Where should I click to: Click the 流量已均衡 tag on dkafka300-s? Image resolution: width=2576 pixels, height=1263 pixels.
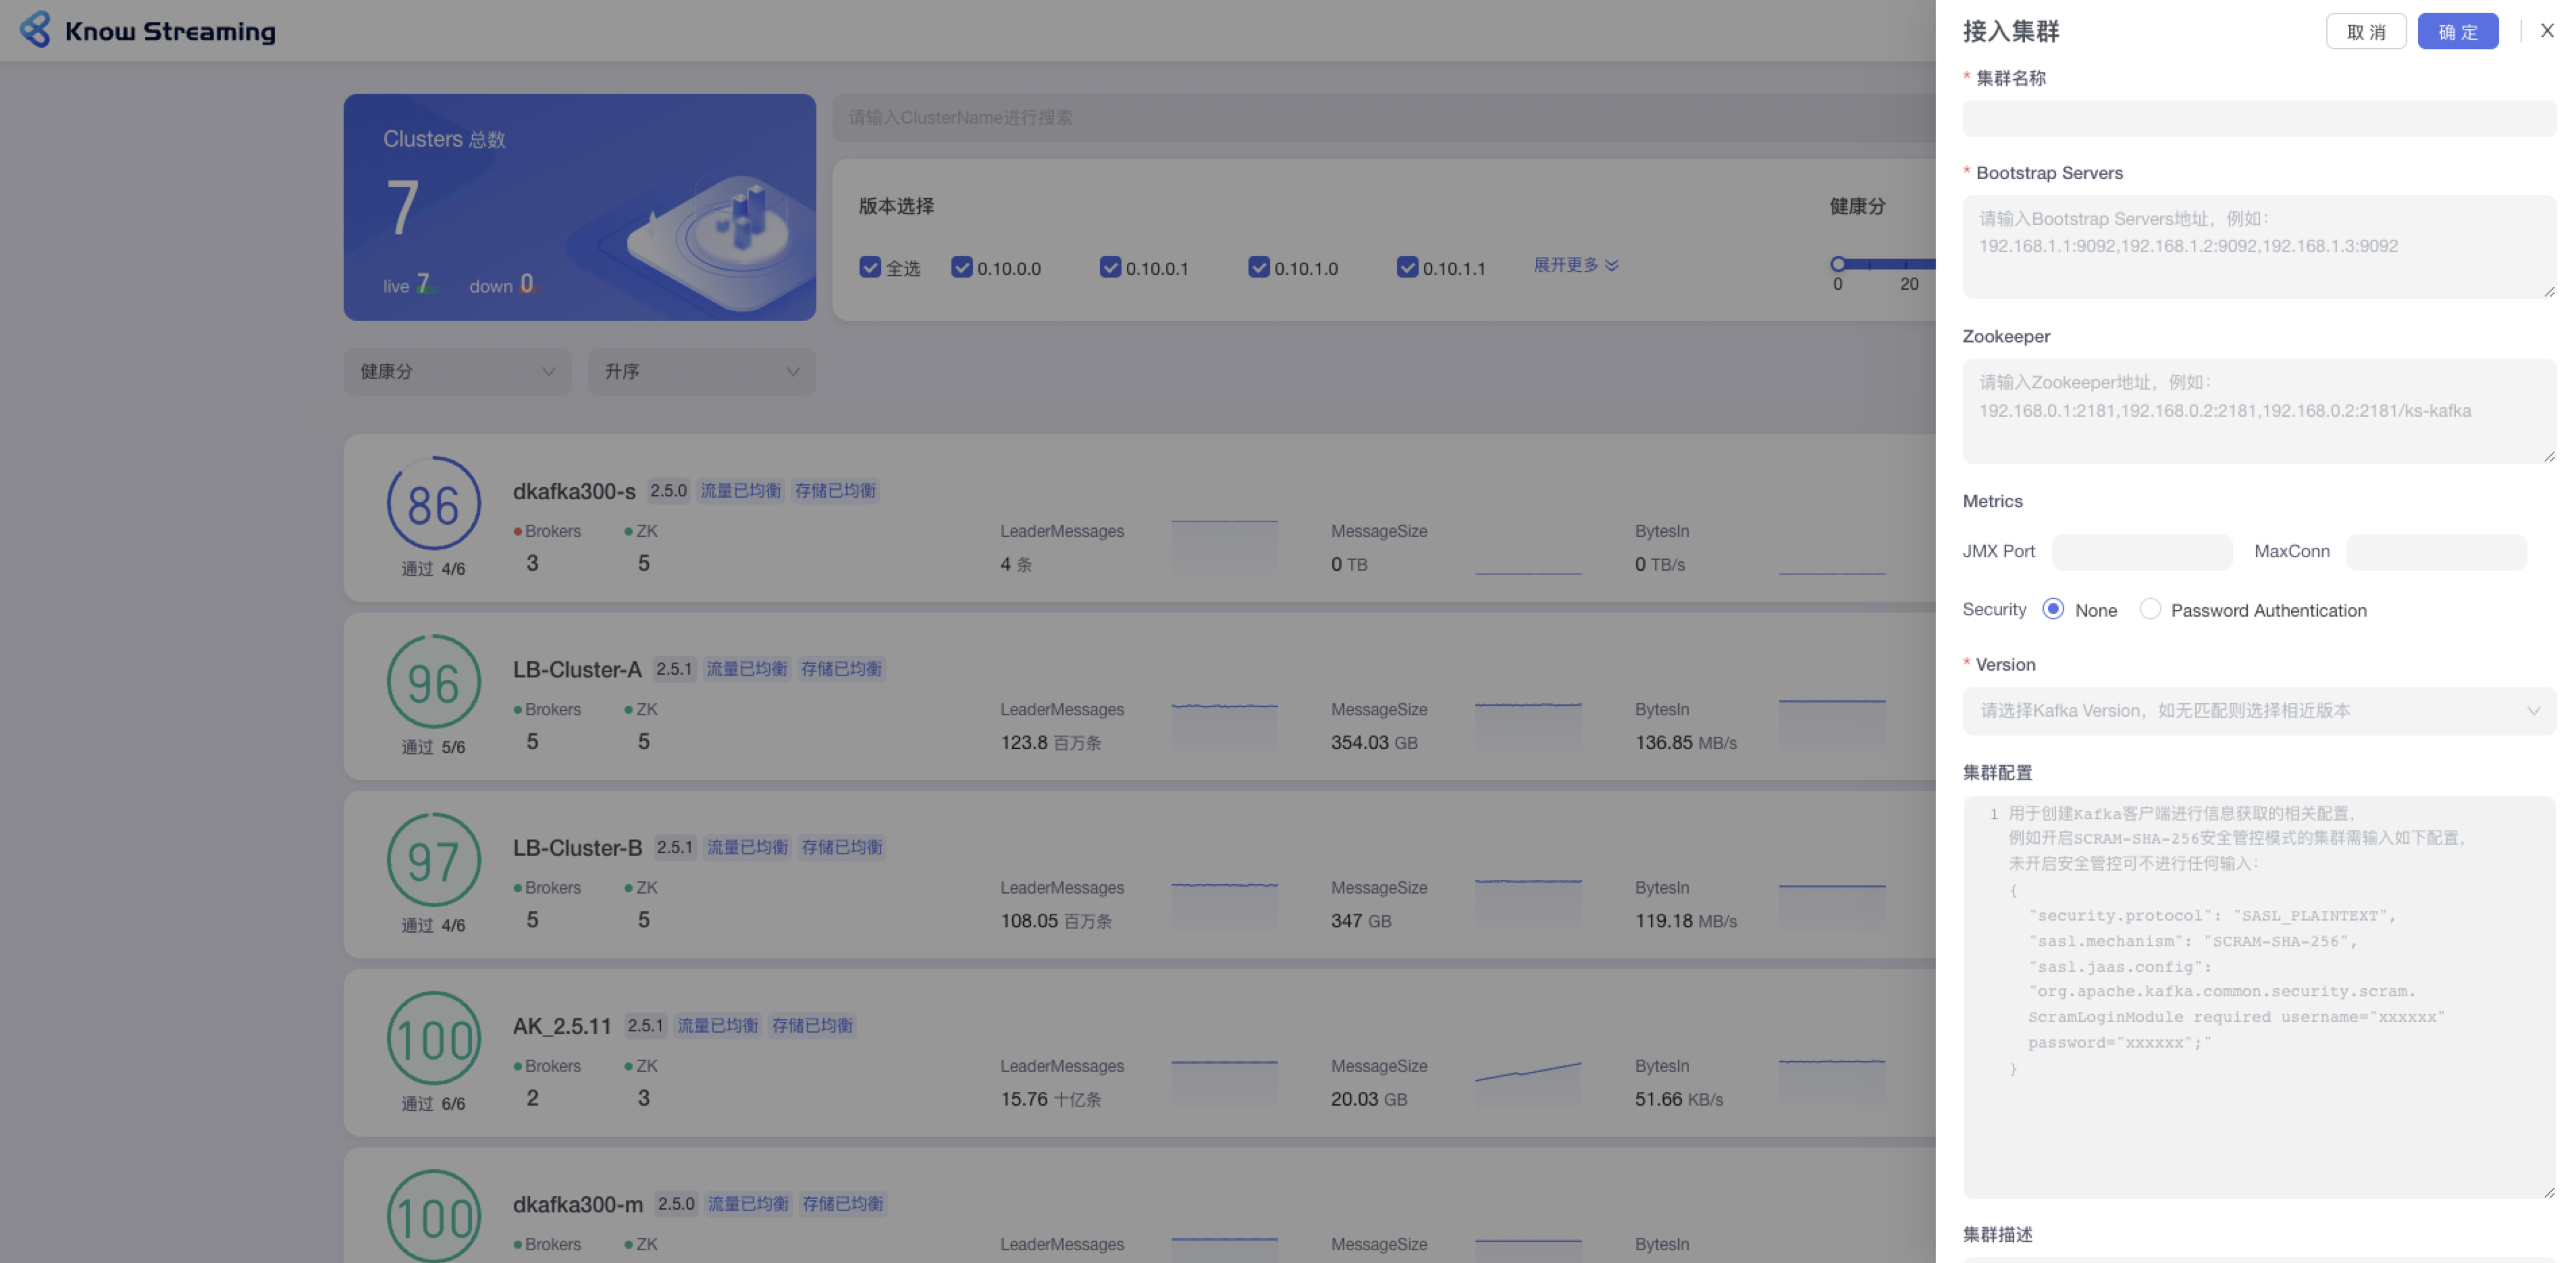pos(740,491)
